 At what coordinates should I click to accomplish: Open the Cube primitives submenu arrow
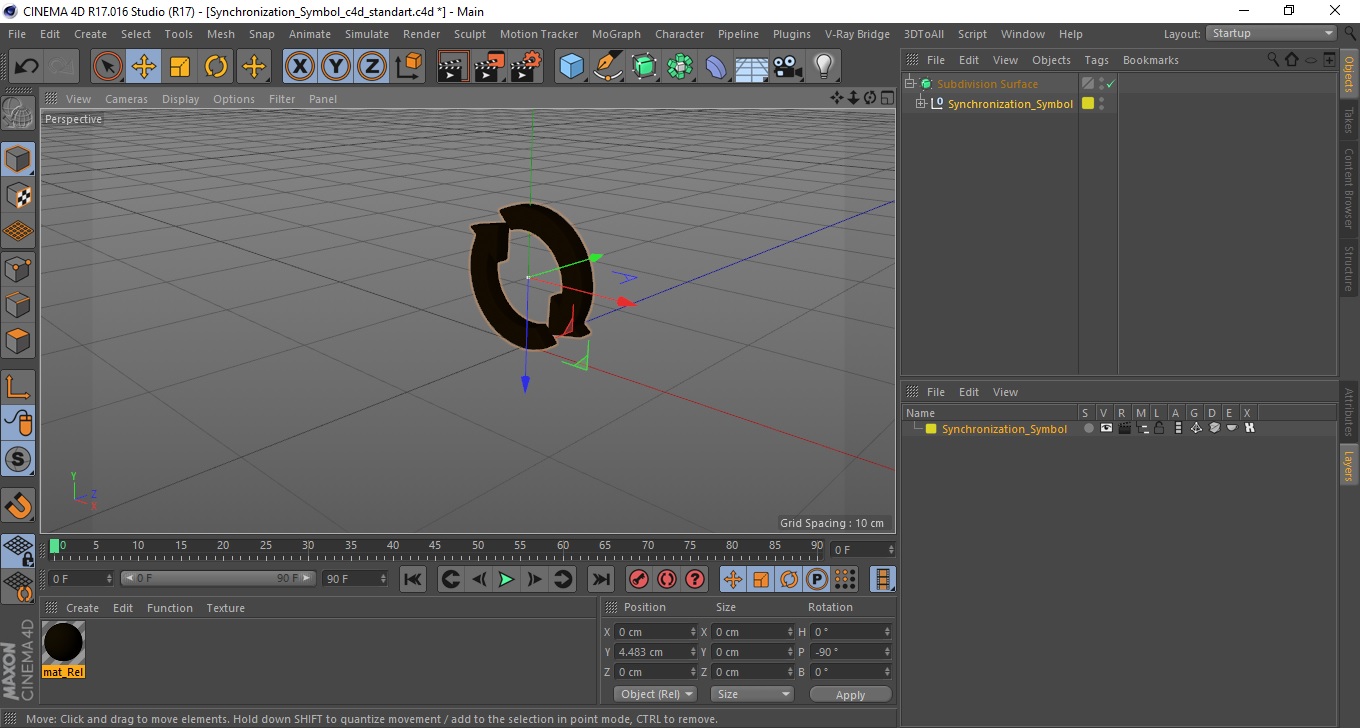click(x=584, y=81)
